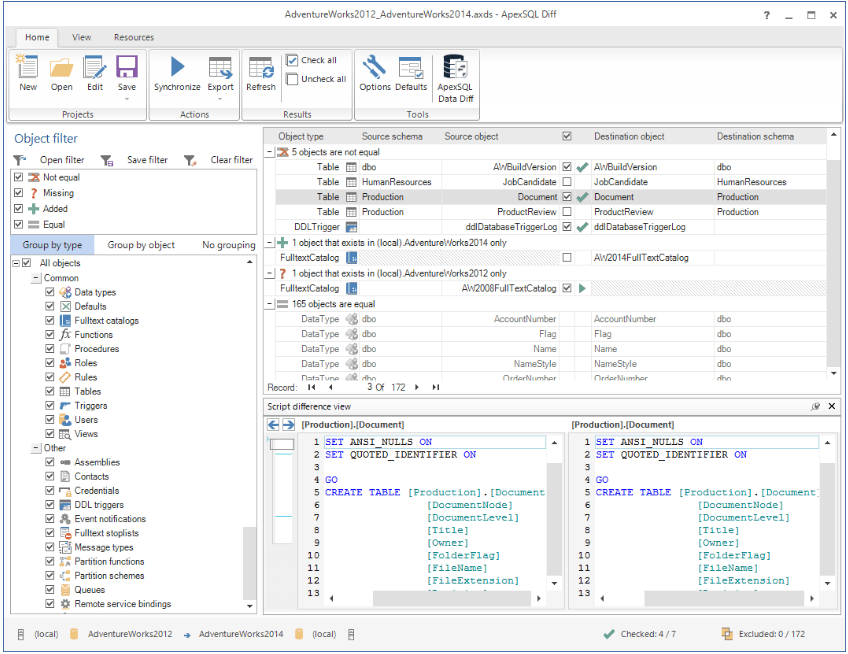Screen dimensions: 848x654
Task: Collapse the All objects tree node
Action: coord(16,263)
